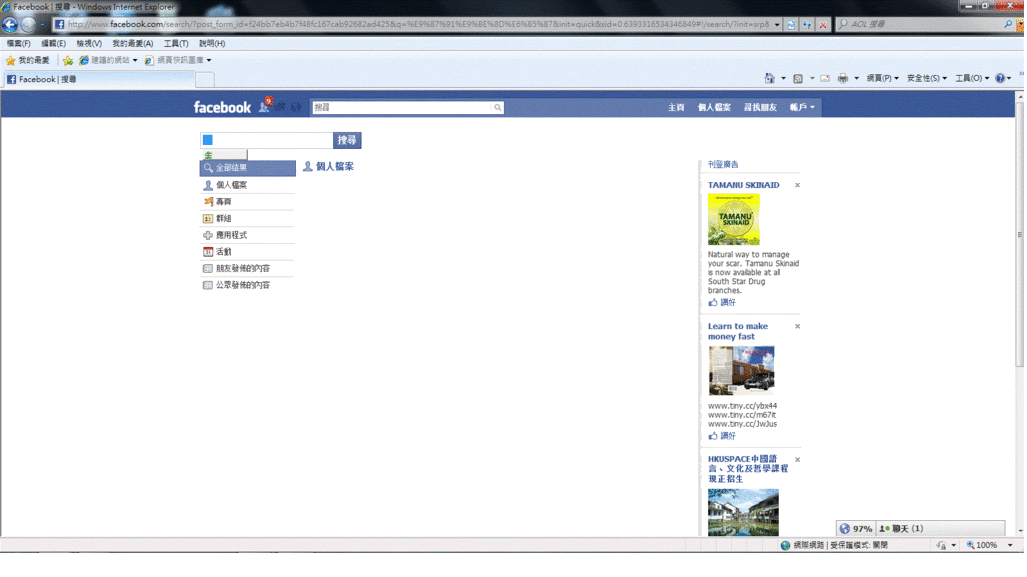Open the 我的最愛(A) menu
Viewport: 1027px width, 577px height.
[x=132, y=43]
